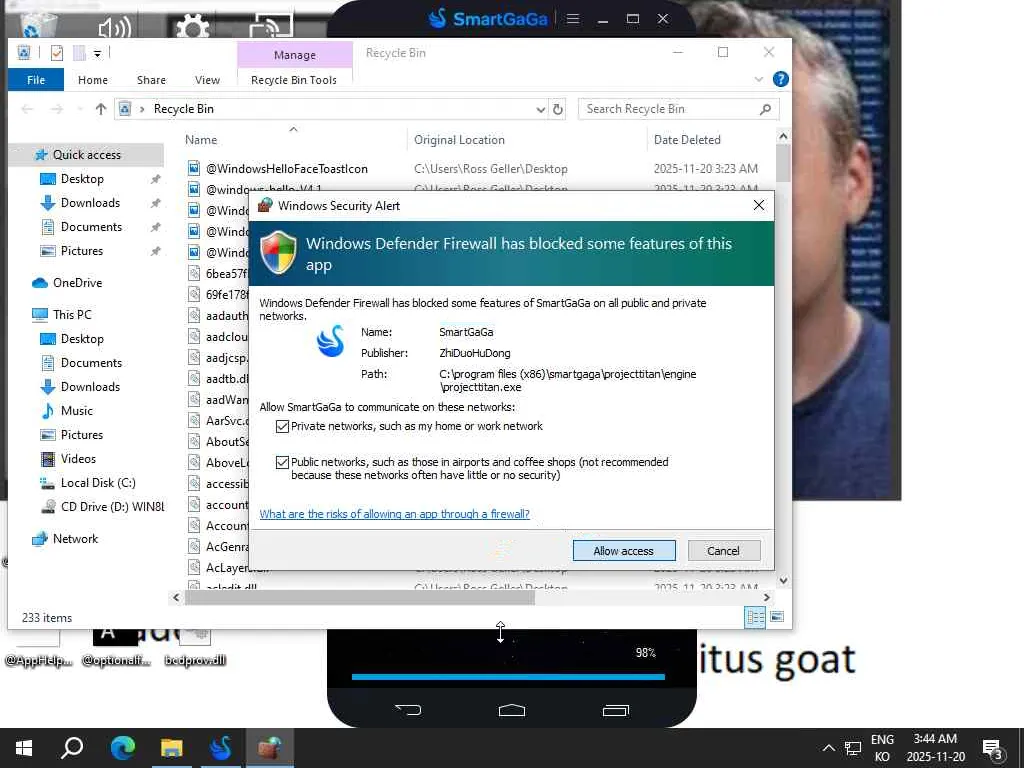Open Music folder under This PC

coord(76,411)
